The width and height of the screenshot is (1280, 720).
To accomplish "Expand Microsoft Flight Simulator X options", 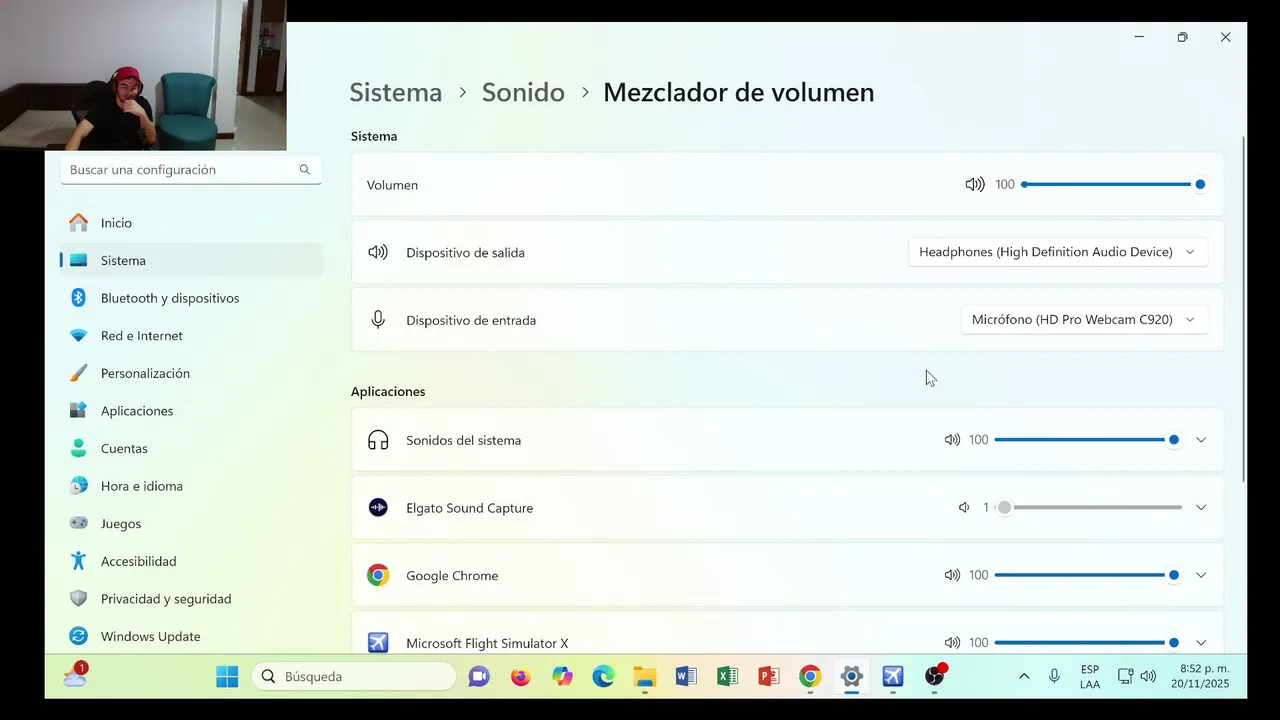I will [x=1201, y=643].
